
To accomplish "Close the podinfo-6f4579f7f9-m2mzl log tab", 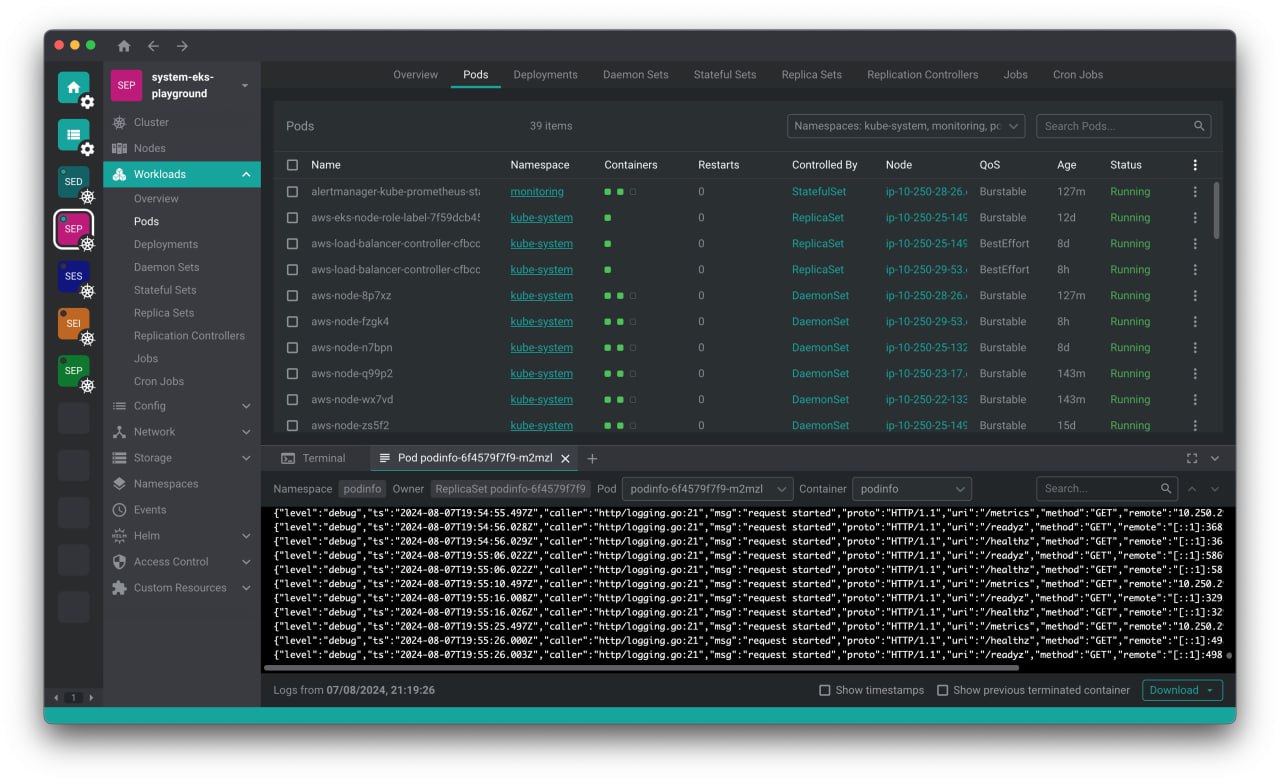I will click(565, 459).
